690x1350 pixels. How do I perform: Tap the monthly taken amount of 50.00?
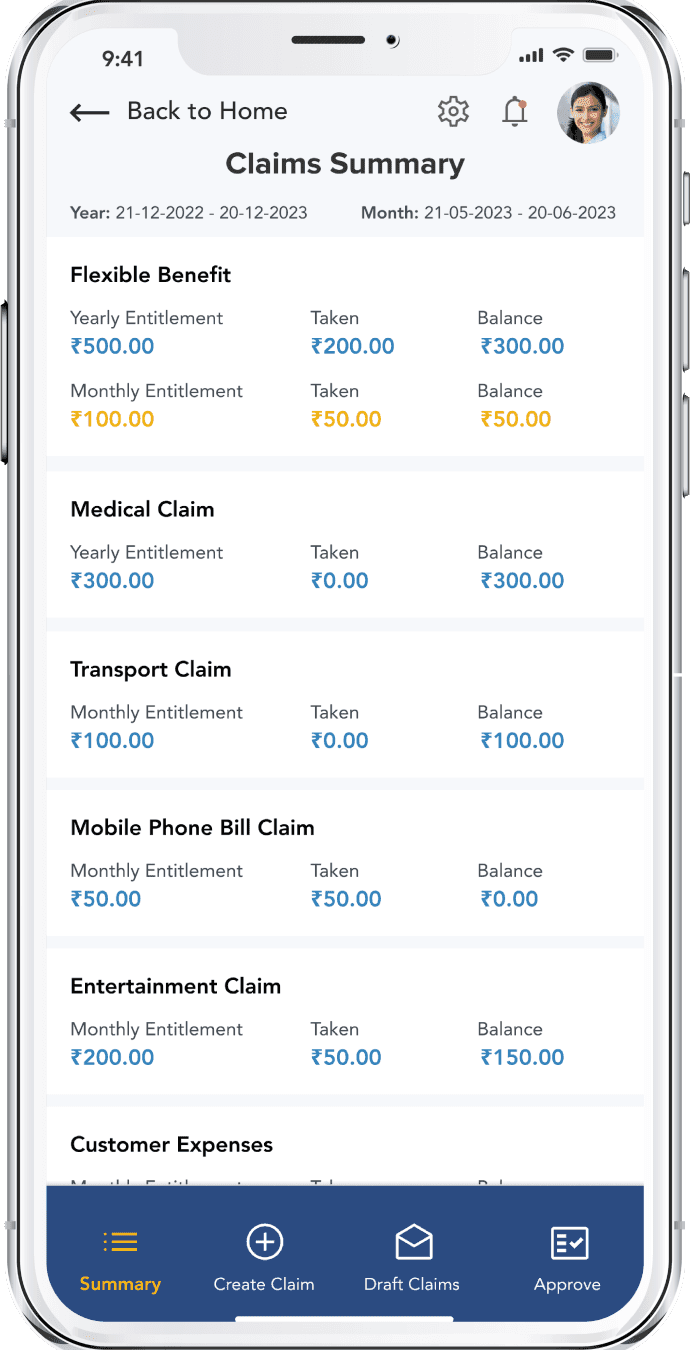[x=346, y=419]
